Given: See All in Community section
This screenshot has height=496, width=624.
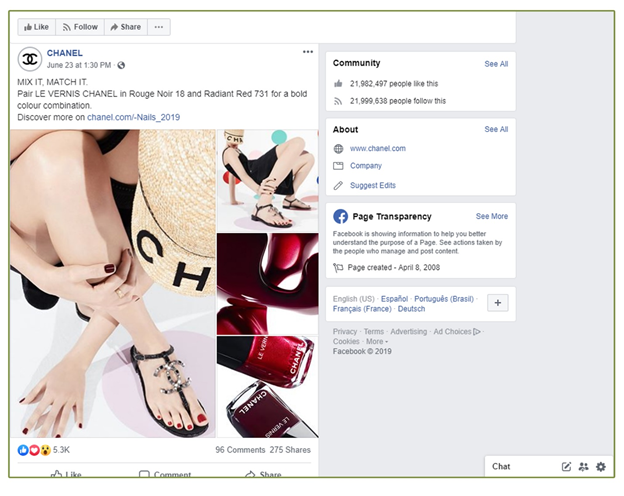Looking at the screenshot, I should coord(496,64).
